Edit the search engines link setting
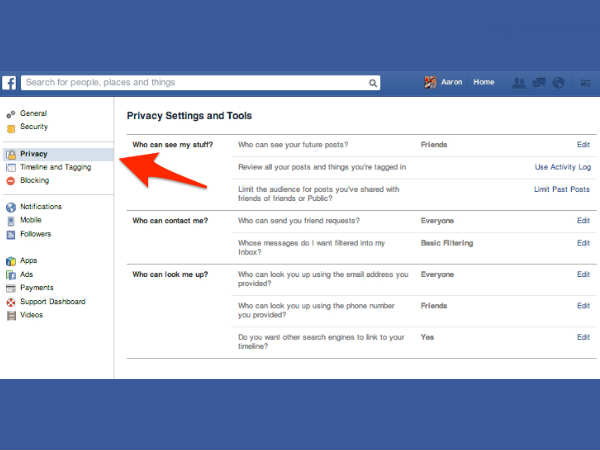 coord(583,338)
